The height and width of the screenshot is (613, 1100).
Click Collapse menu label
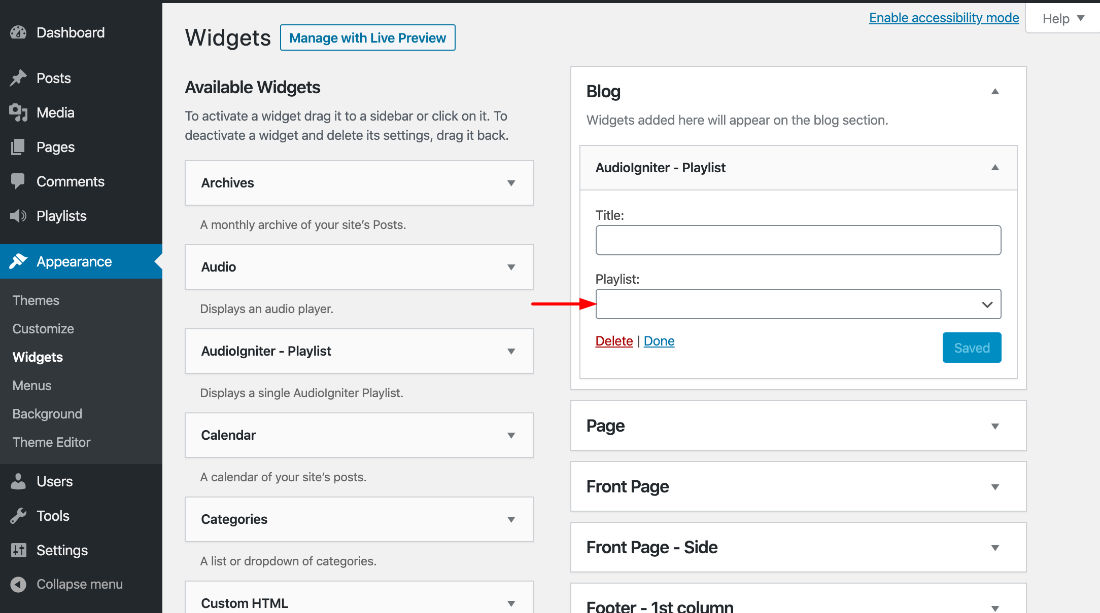click(x=79, y=584)
